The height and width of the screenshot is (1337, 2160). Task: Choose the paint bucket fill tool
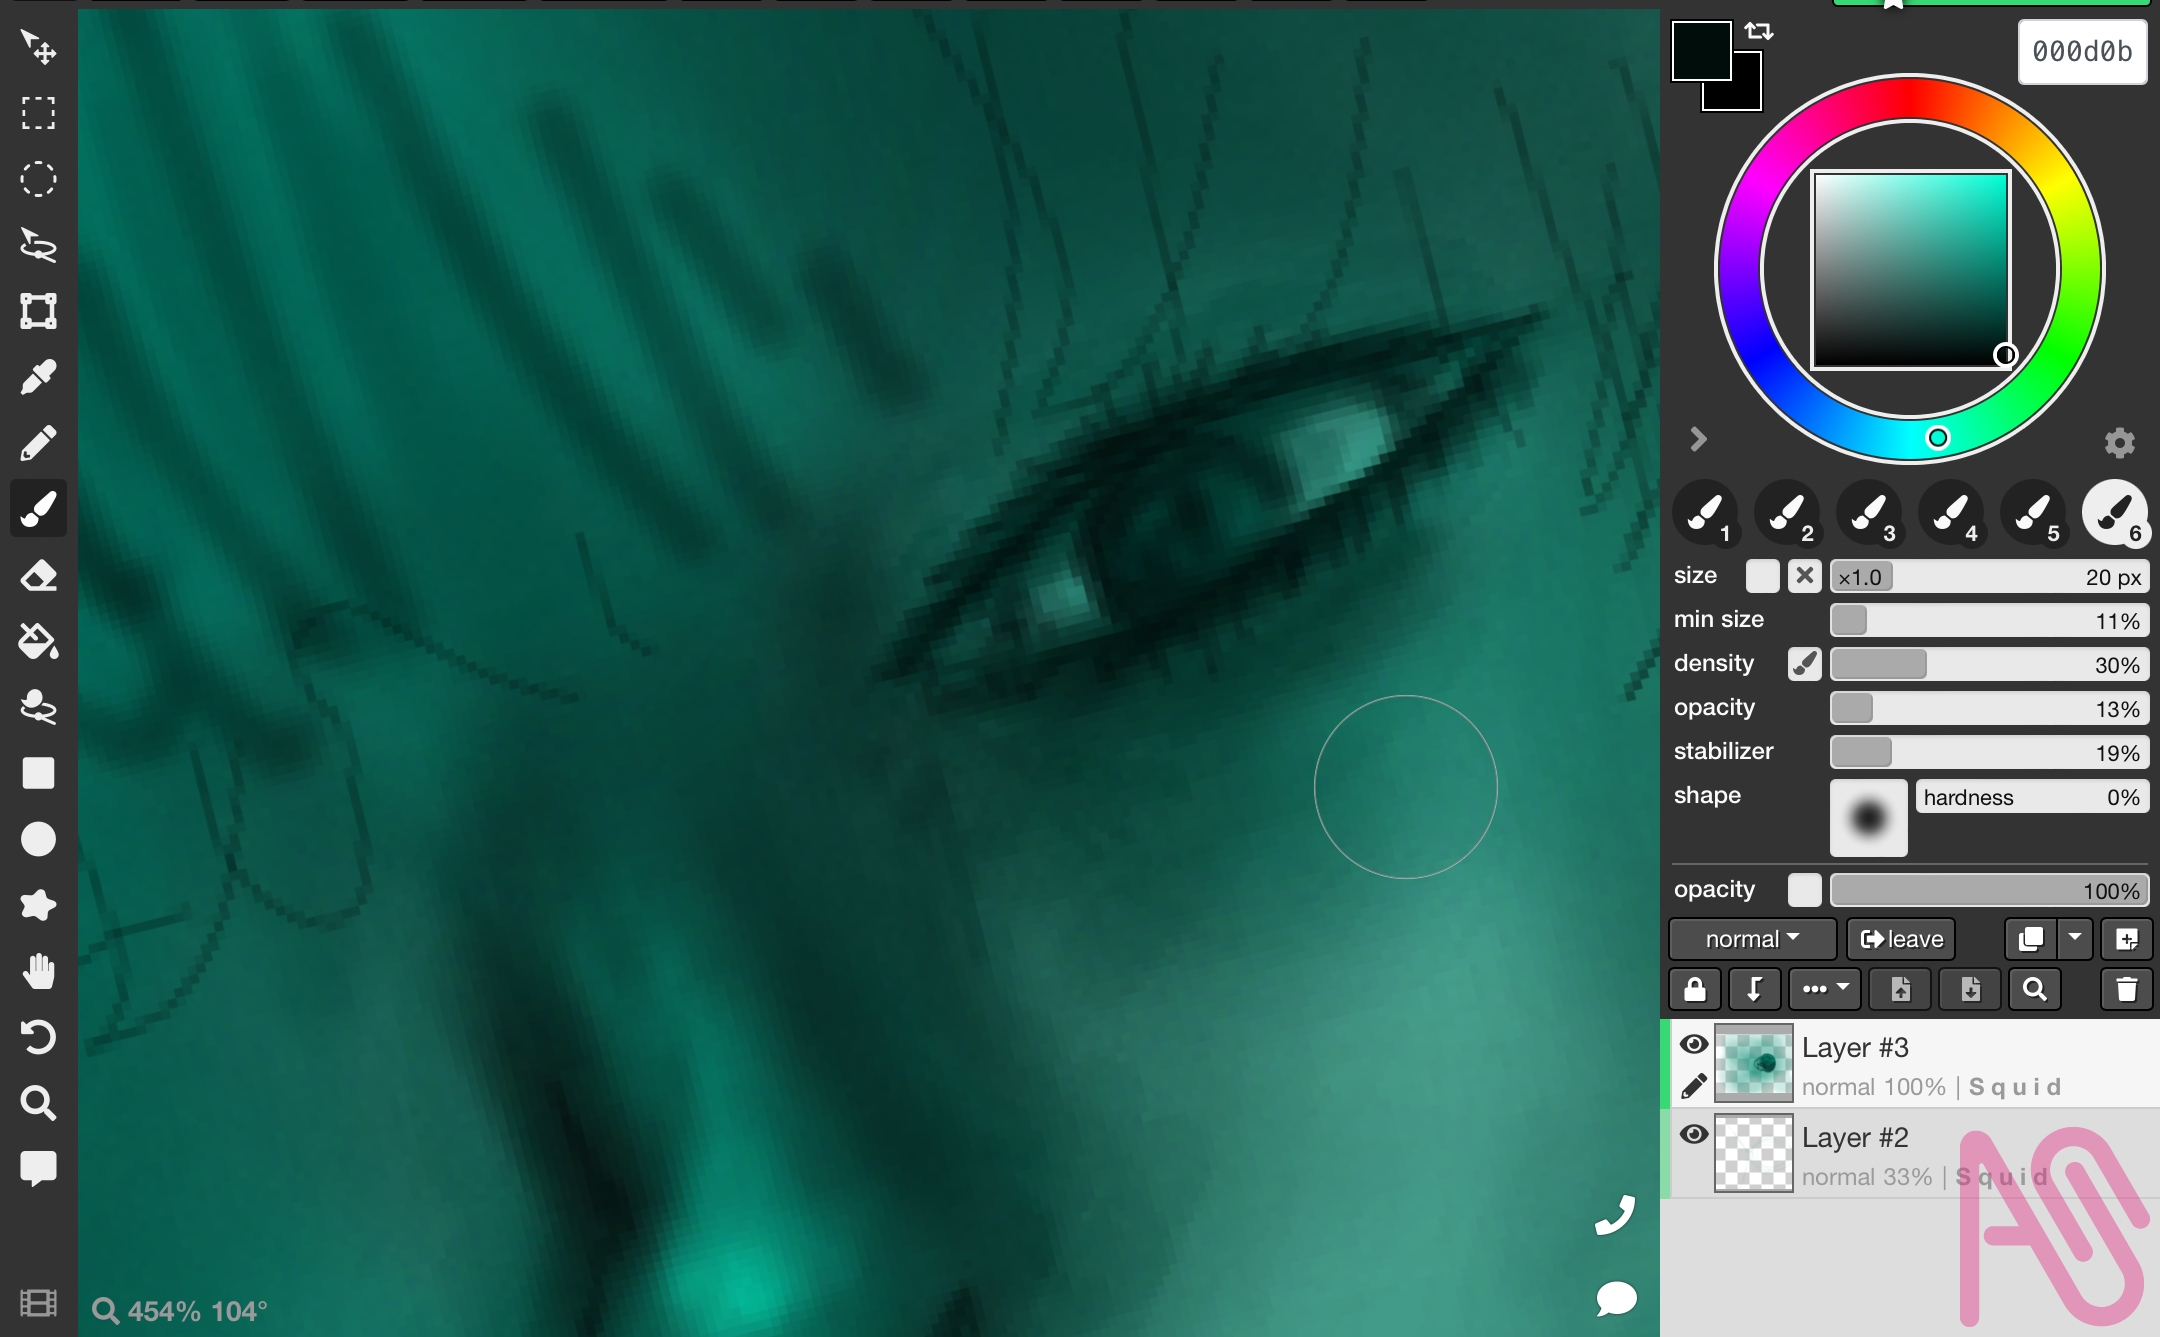38,641
